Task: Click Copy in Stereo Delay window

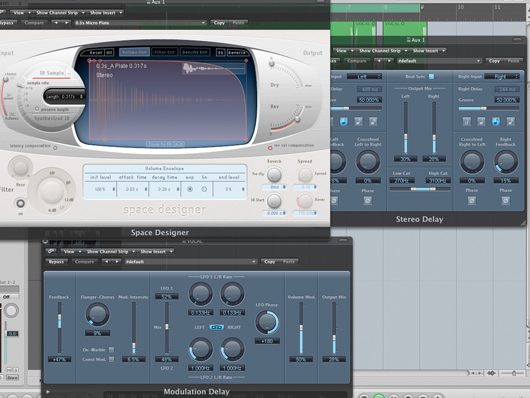Action: (494, 61)
